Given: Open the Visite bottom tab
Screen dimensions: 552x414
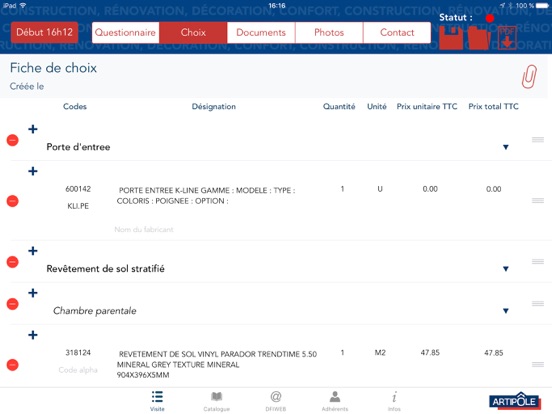Looking at the screenshot, I should 157,401.
